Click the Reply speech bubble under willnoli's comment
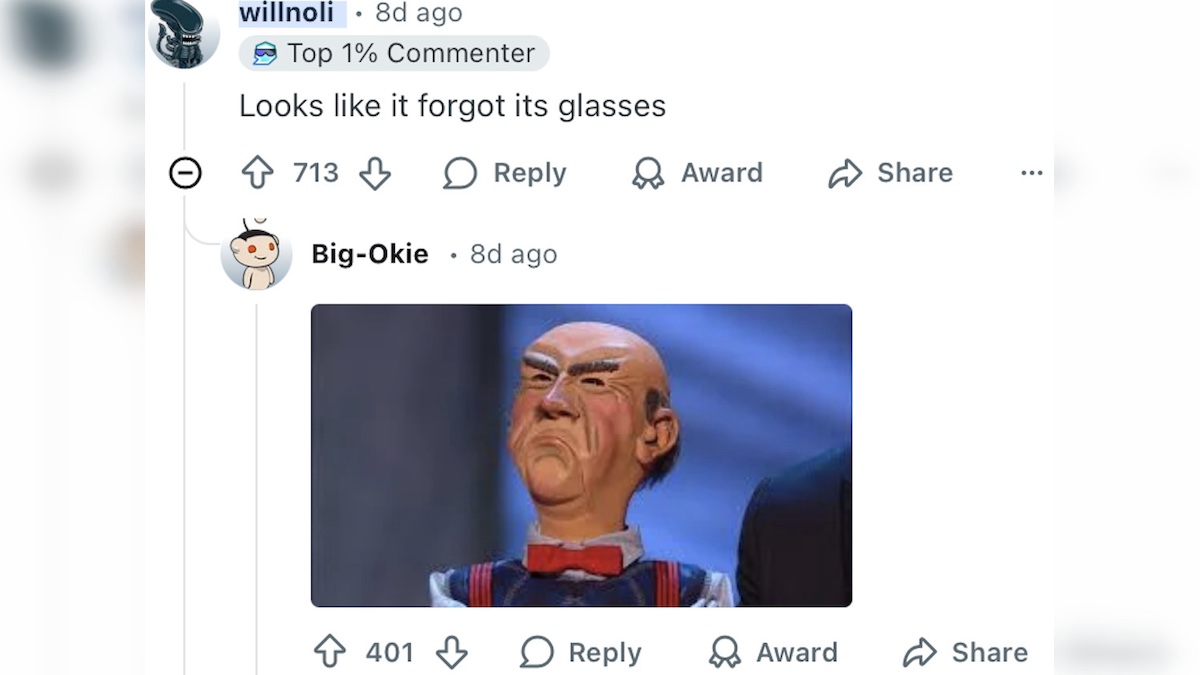This screenshot has height=675, width=1200. [460, 174]
